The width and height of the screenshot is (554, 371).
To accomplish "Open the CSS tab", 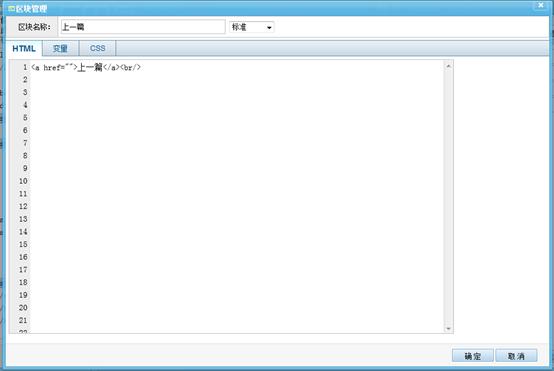I will (x=98, y=48).
